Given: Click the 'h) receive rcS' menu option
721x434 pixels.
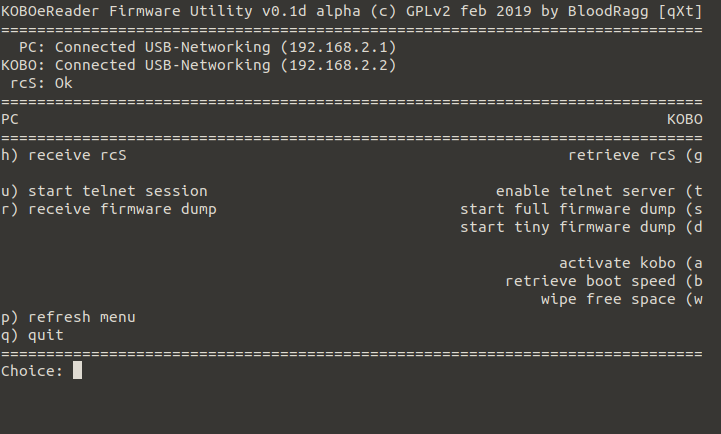Looking at the screenshot, I should click(x=64, y=155).
